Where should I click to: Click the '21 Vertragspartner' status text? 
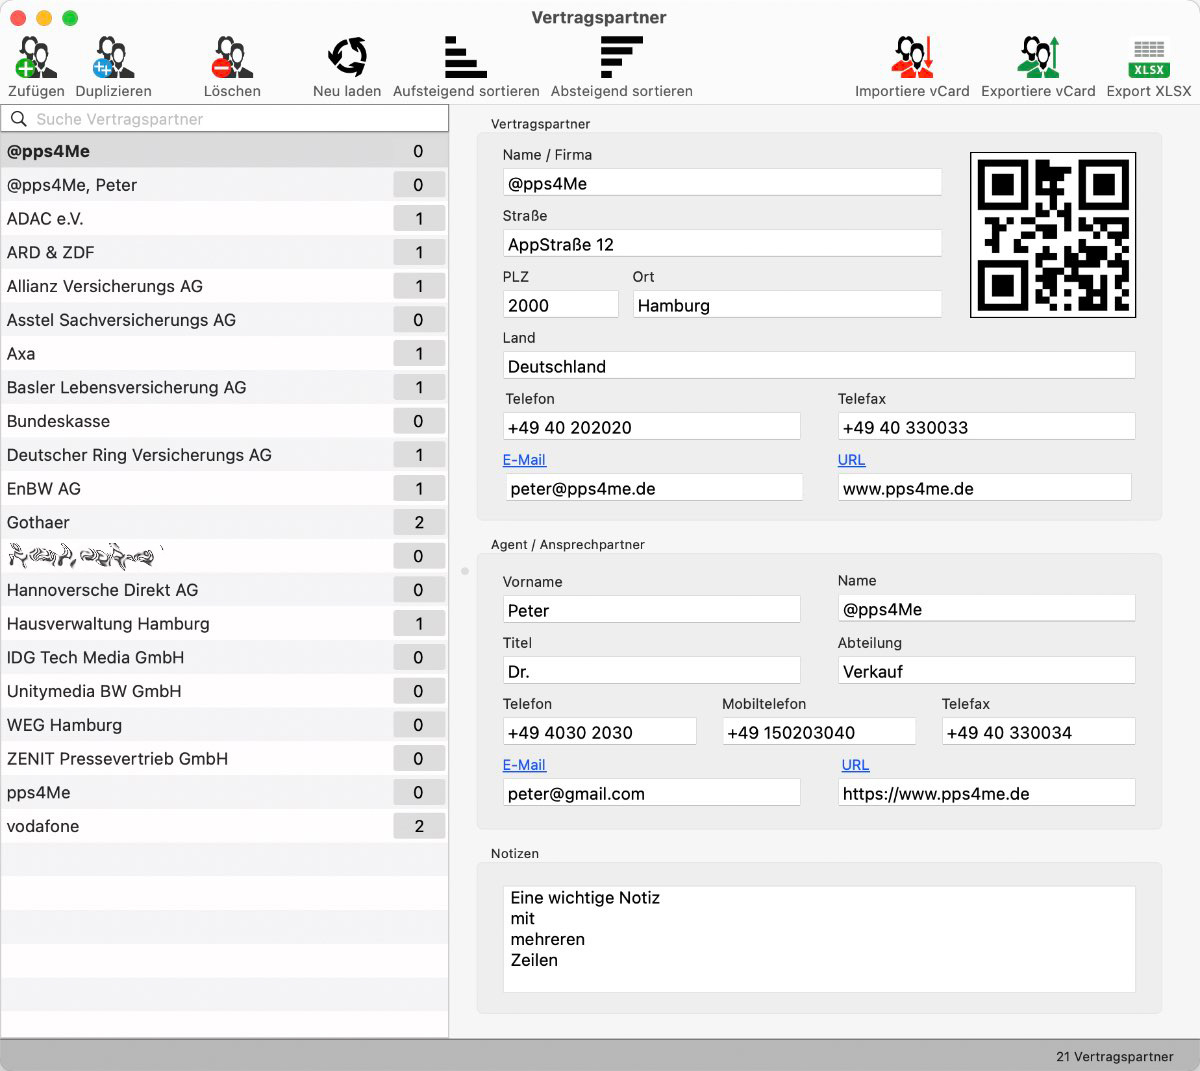(x=1114, y=1056)
